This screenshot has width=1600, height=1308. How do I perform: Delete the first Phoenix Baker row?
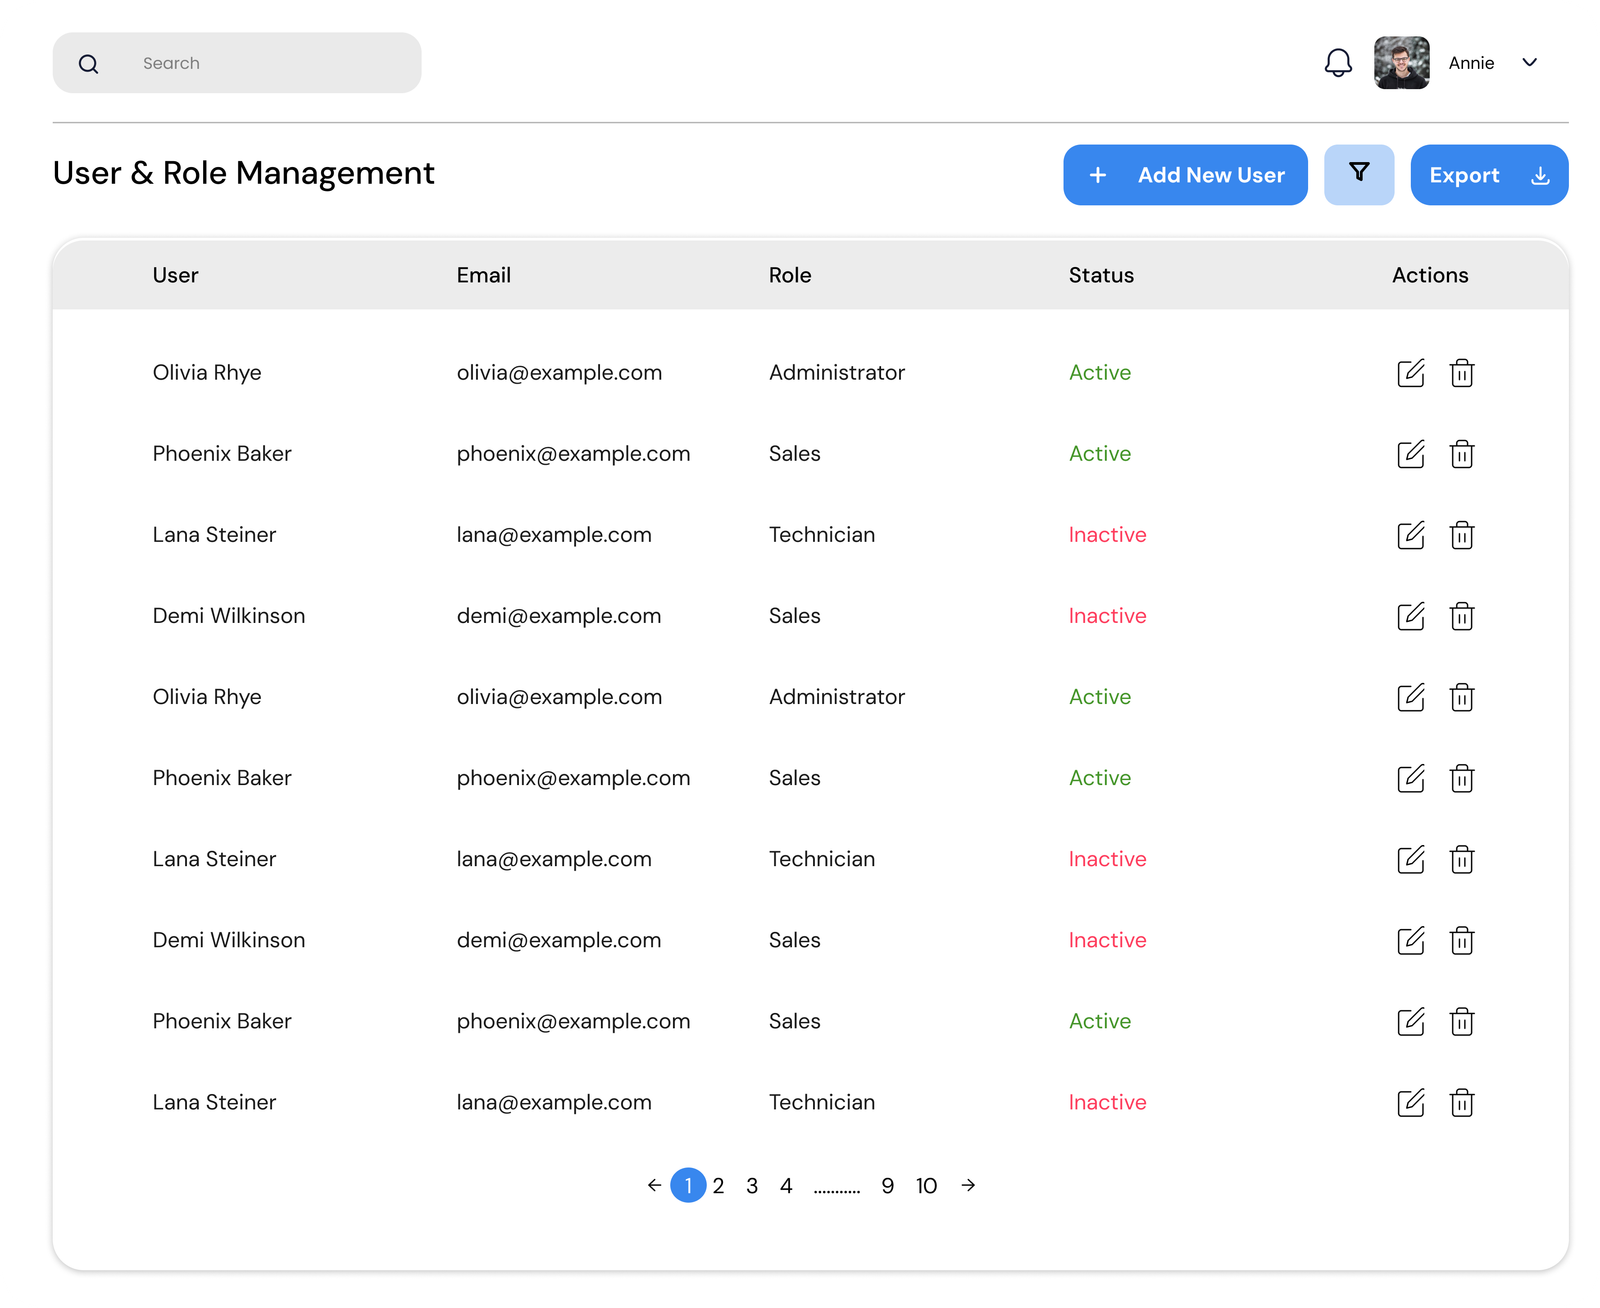point(1462,454)
